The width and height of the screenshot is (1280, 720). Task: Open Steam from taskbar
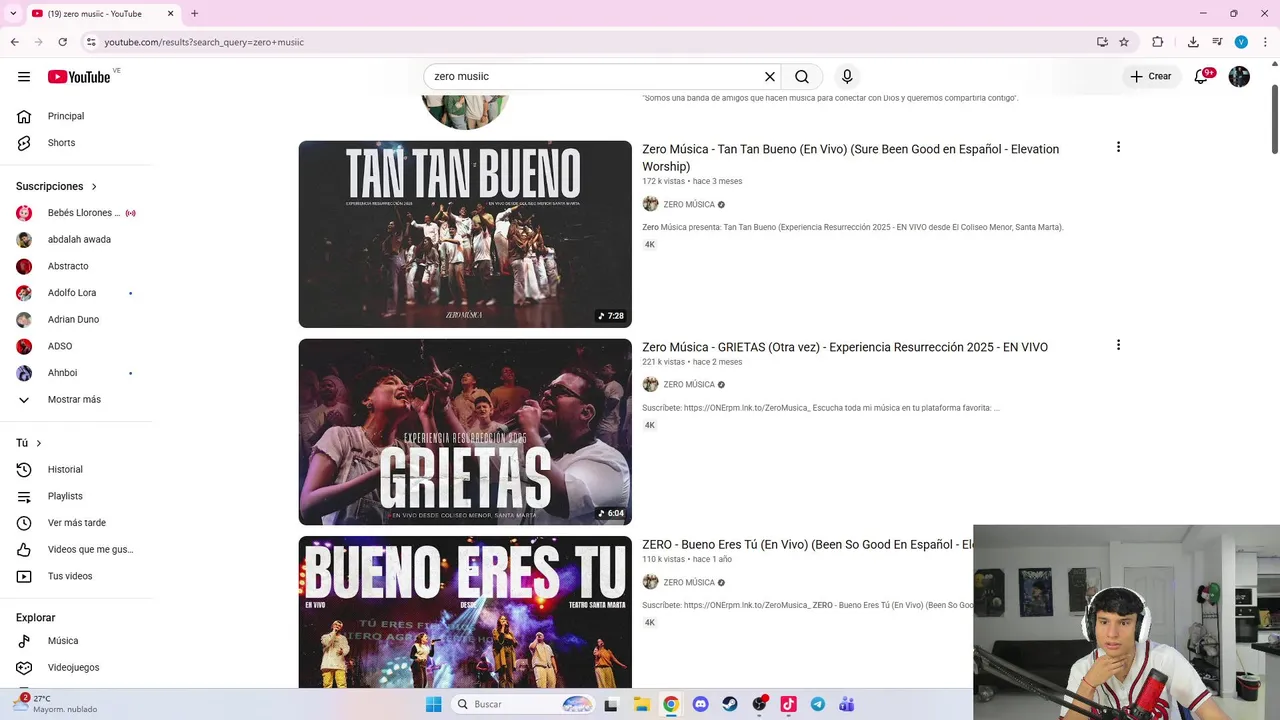(730, 704)
